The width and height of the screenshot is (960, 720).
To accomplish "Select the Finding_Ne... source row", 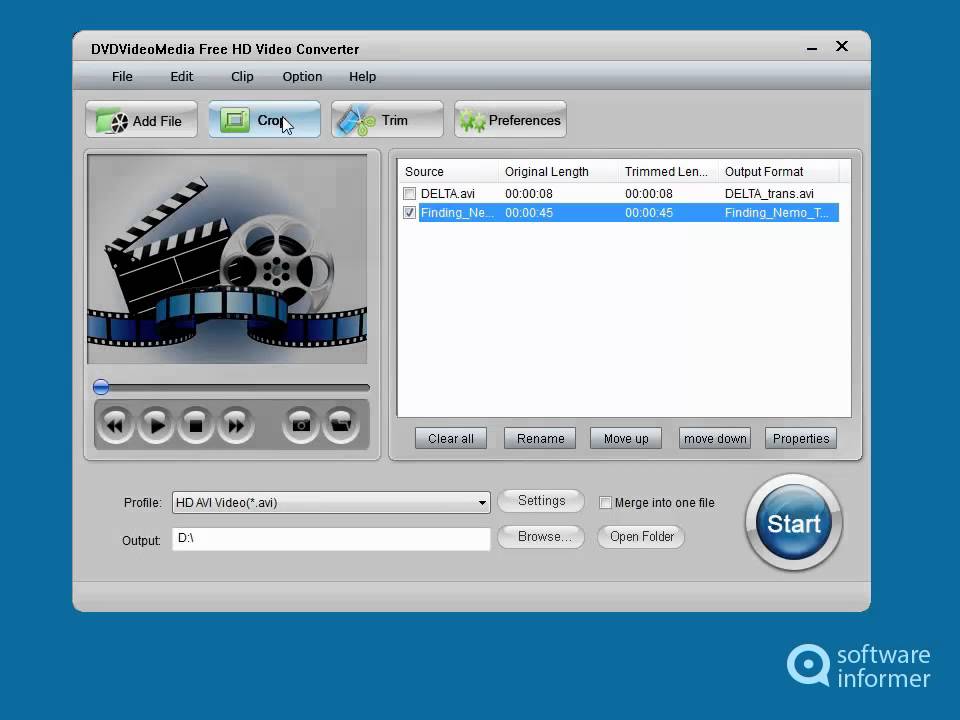I will (x=621, y=212).
